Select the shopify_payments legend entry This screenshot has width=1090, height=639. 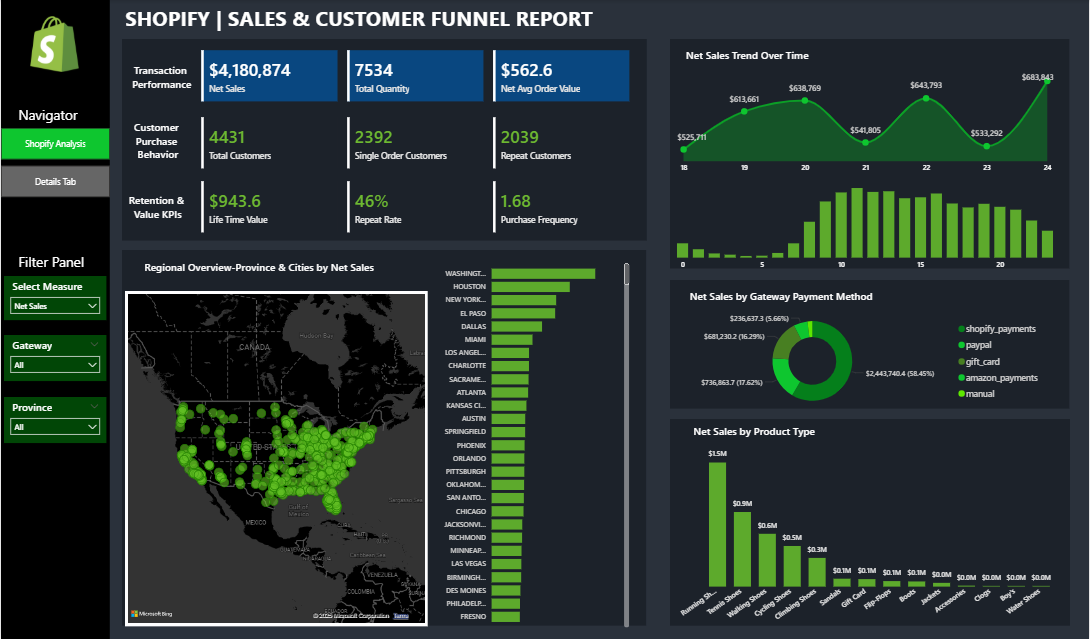pos(997,329)
